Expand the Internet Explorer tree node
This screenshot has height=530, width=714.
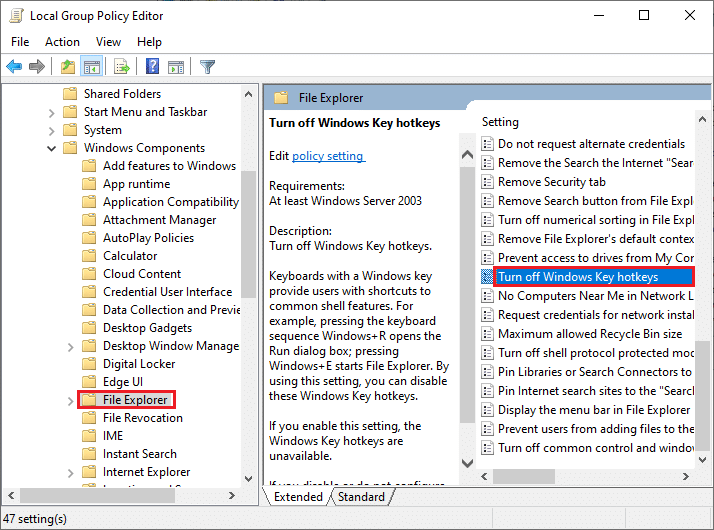[x=70, y=473]
